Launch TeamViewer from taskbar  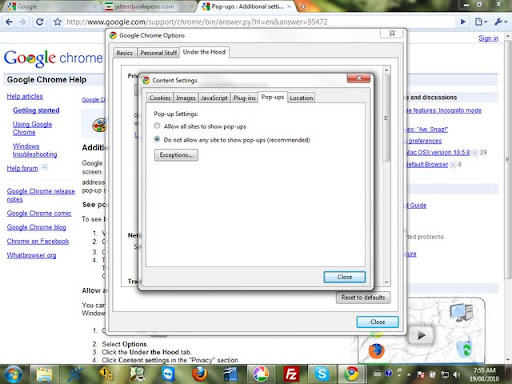pyautogui.click(x=168, y=374)
